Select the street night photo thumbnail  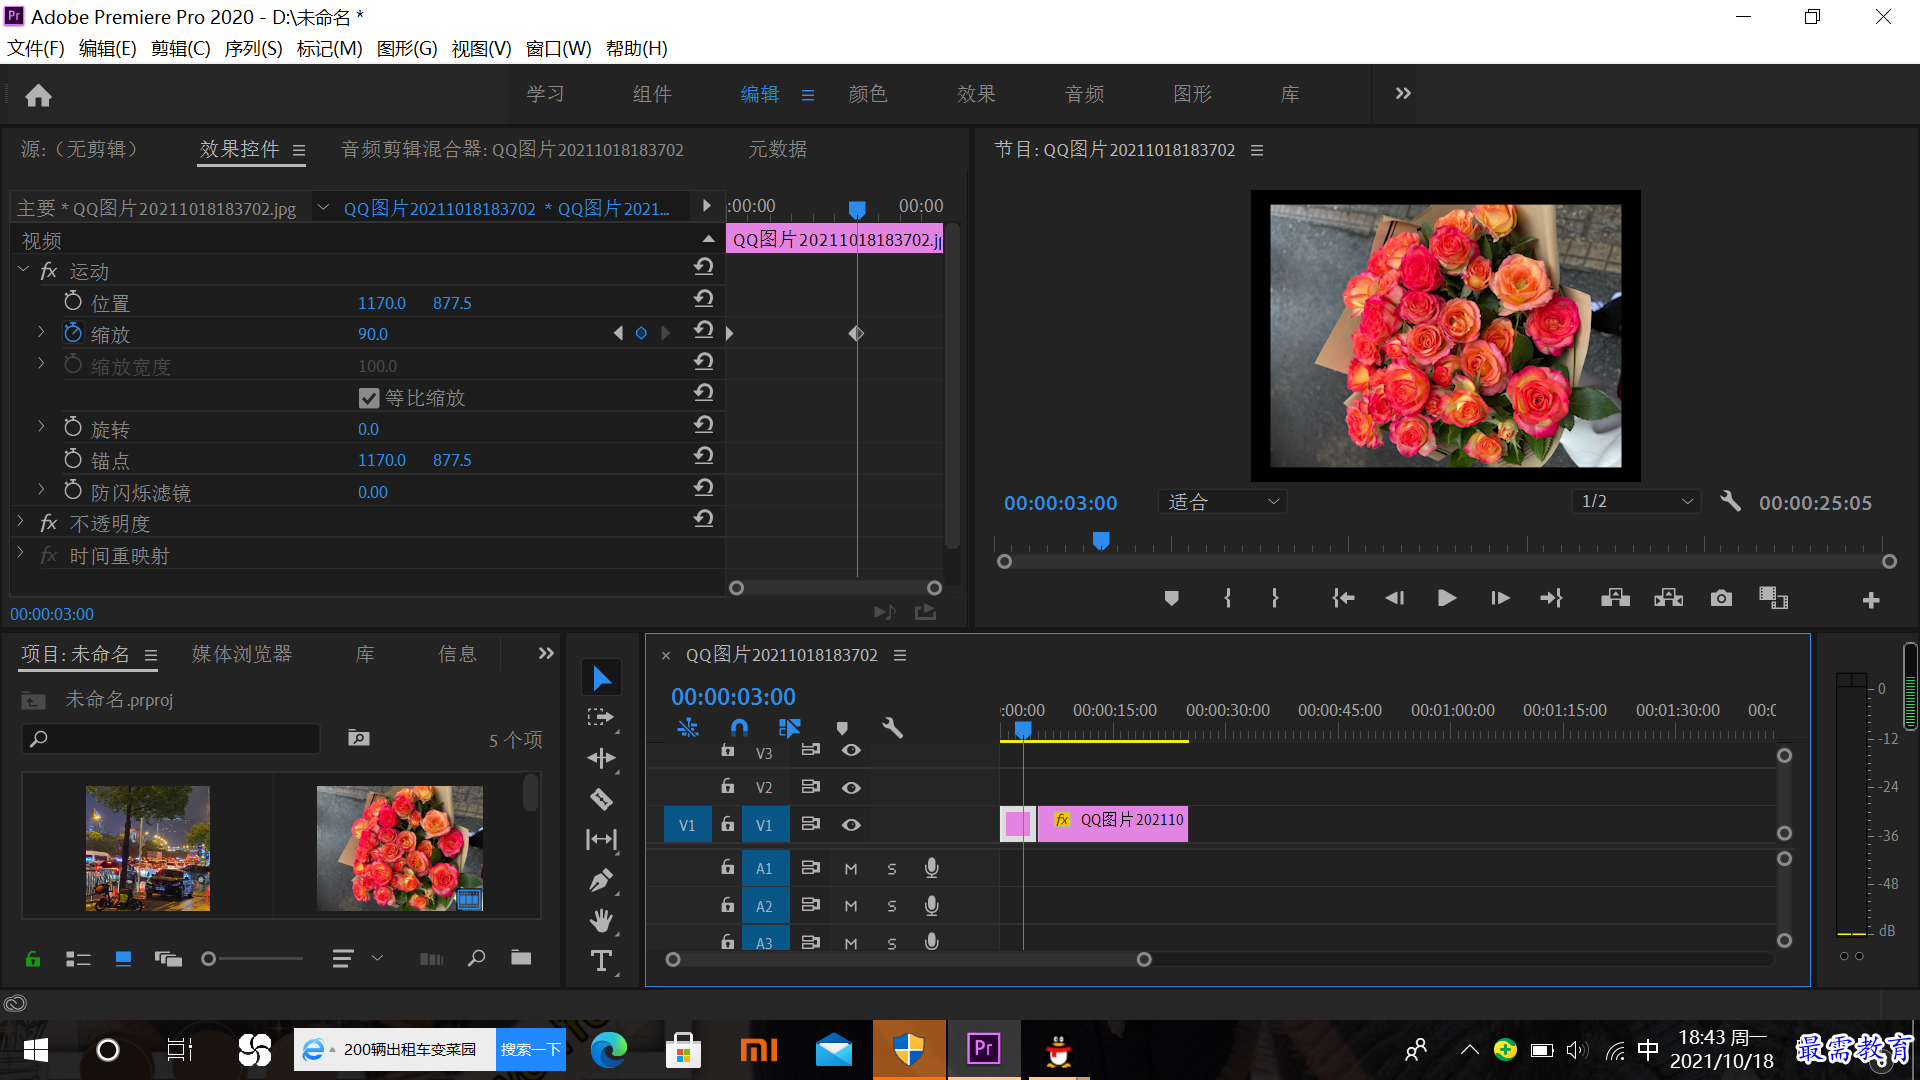pos(148,848)
